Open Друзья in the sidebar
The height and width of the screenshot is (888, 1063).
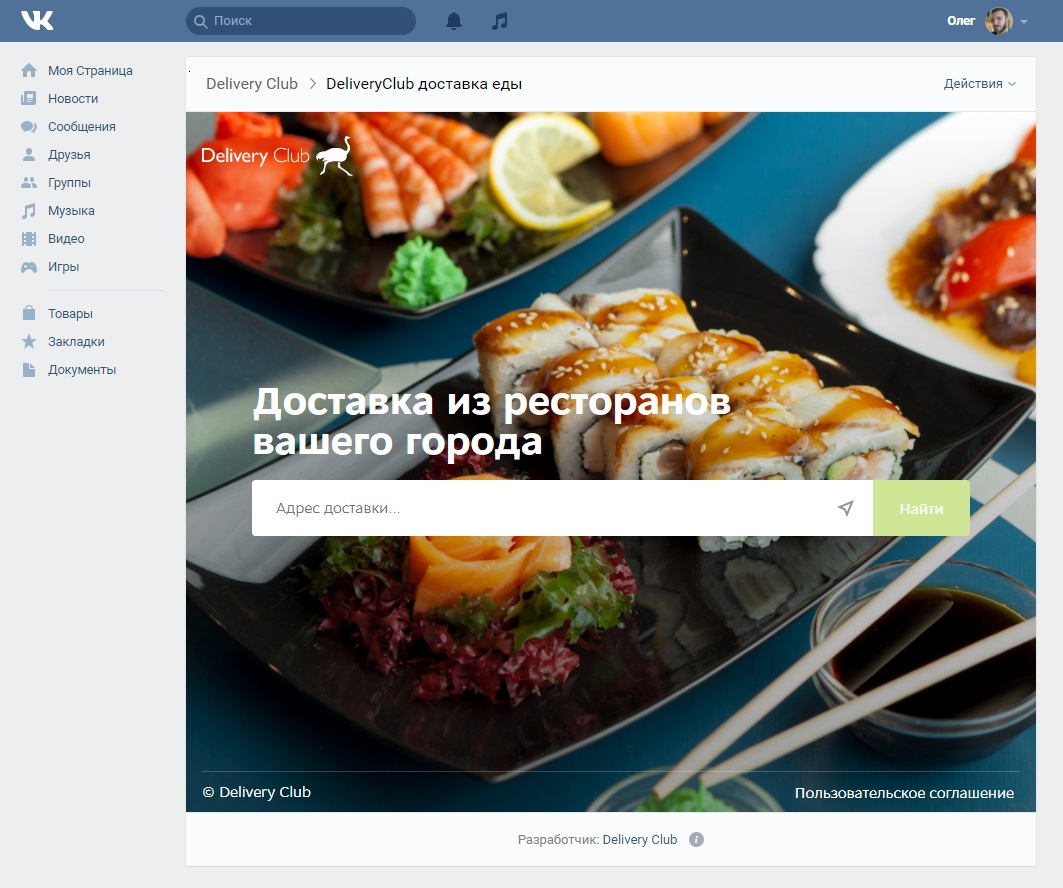(x=69, y=155)
